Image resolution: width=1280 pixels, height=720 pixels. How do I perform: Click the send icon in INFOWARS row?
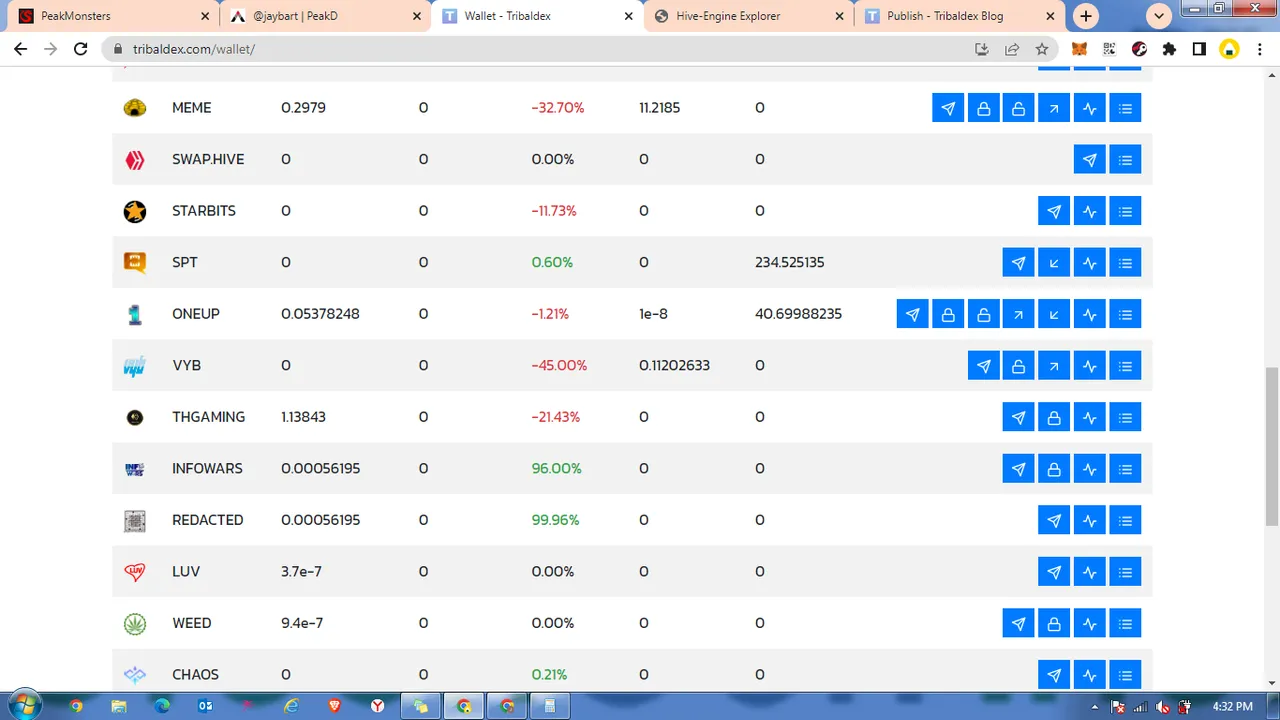click(x=1019, y=469)
